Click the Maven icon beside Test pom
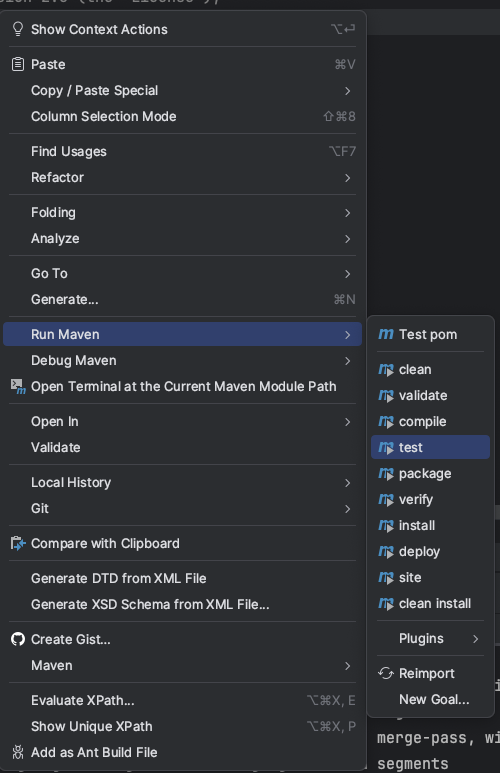The image size is (500, 773). [386, 334]
